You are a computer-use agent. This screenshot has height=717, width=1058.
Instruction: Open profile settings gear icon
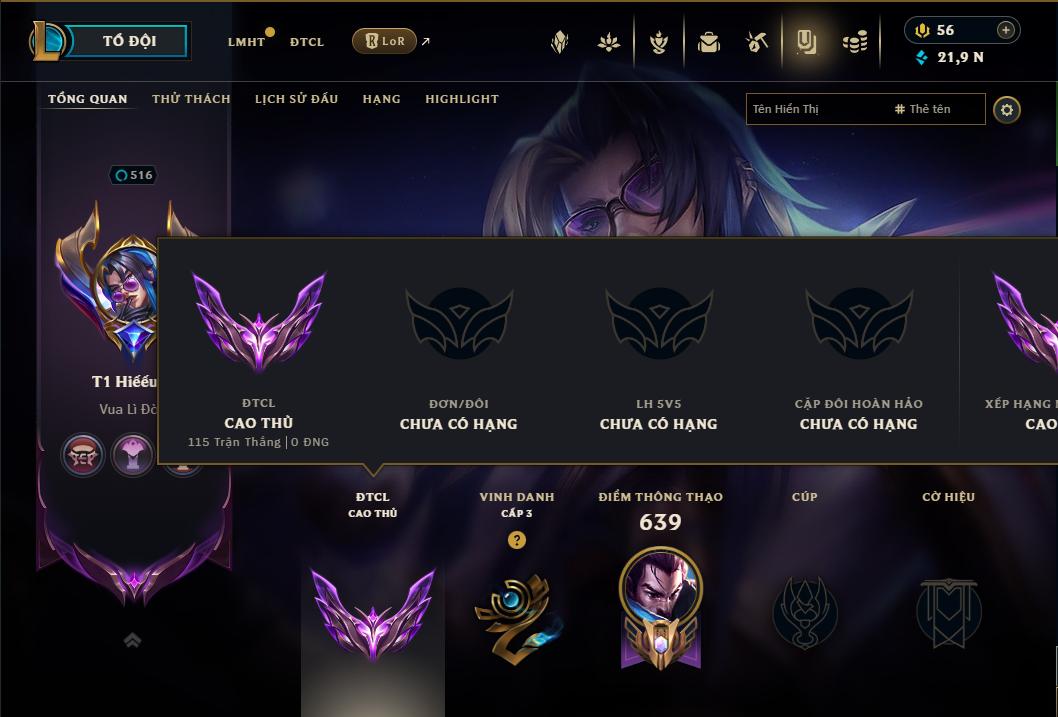1007,110
